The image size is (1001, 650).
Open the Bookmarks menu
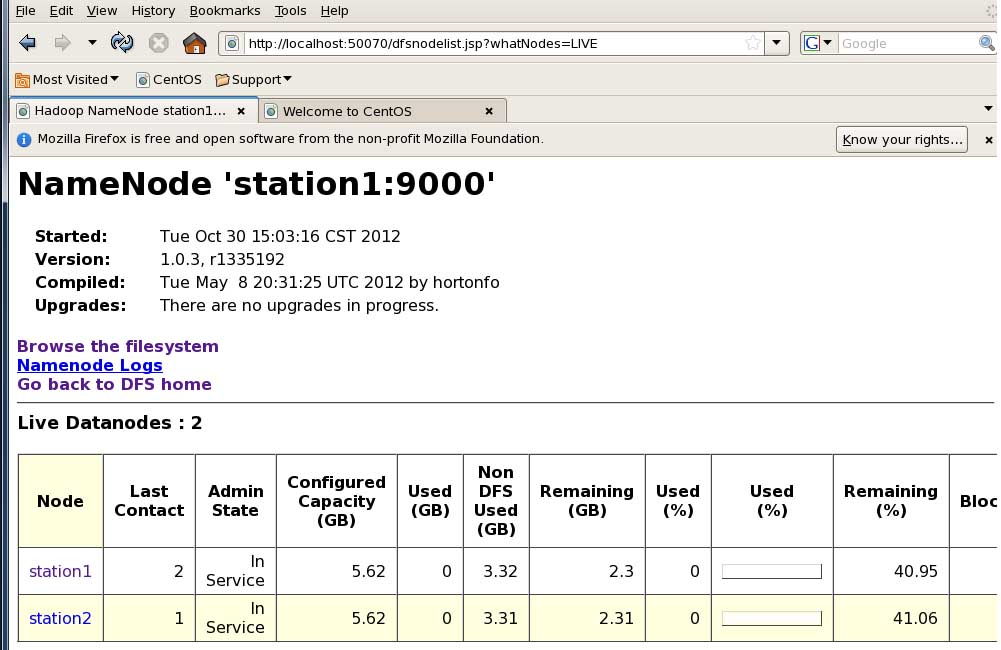pos(224,10)
